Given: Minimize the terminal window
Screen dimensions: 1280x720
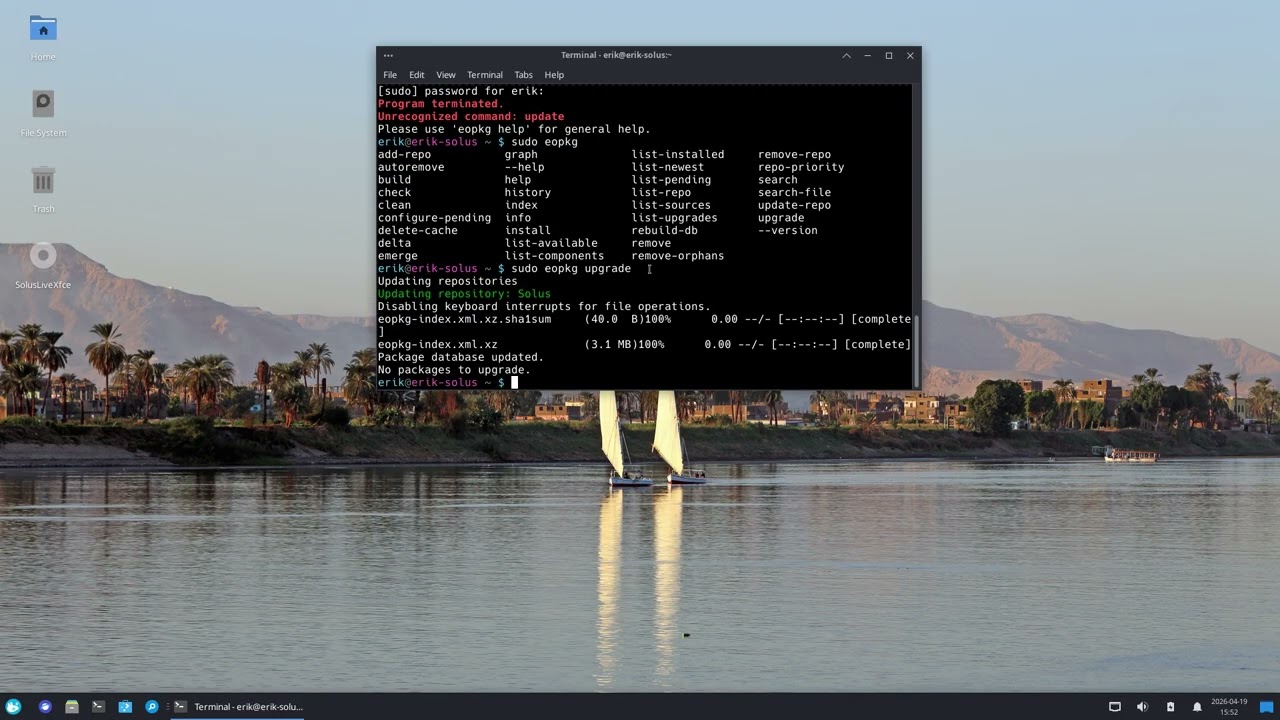Looking at the screenshot, I should [x=867, y=55].
